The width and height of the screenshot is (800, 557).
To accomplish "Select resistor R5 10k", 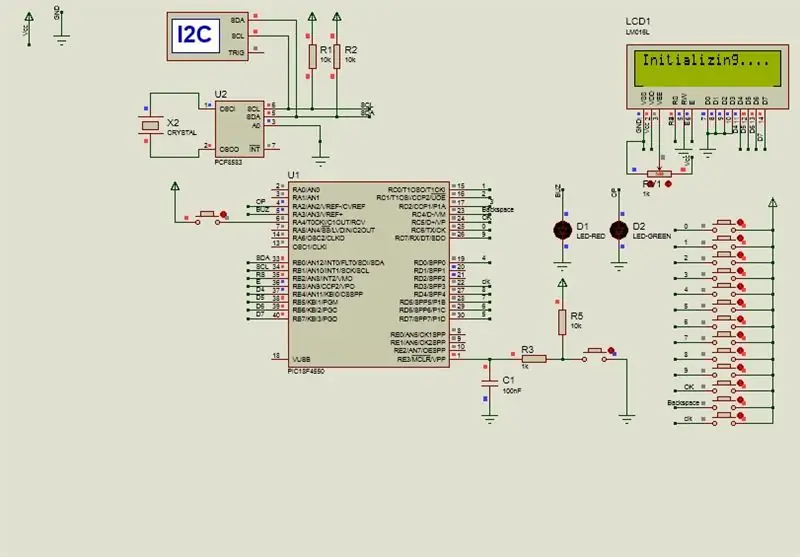I will [562, 322].
